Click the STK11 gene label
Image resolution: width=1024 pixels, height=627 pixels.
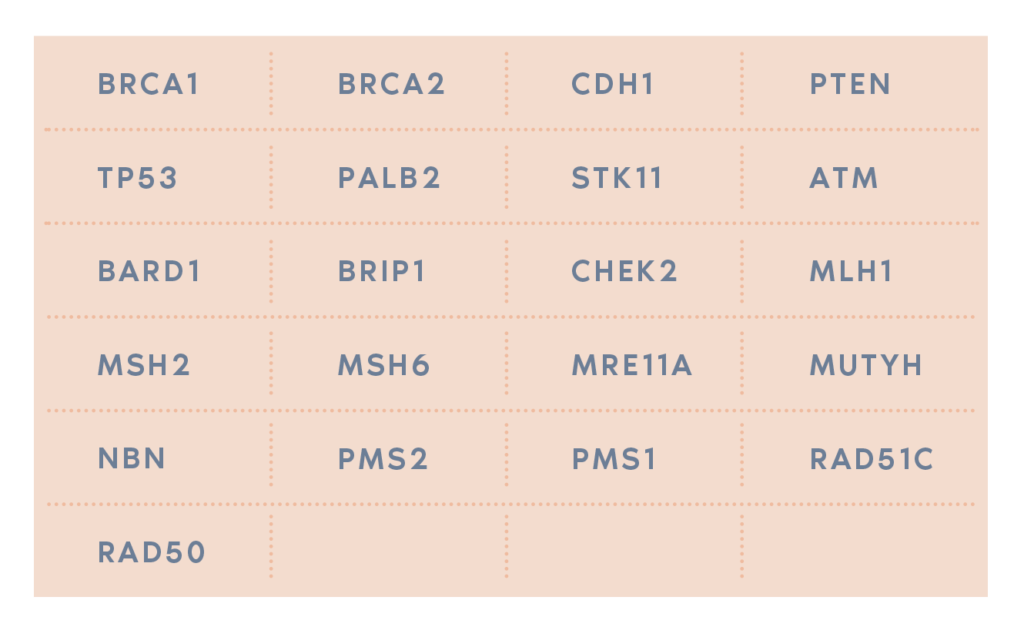(617, 178)
